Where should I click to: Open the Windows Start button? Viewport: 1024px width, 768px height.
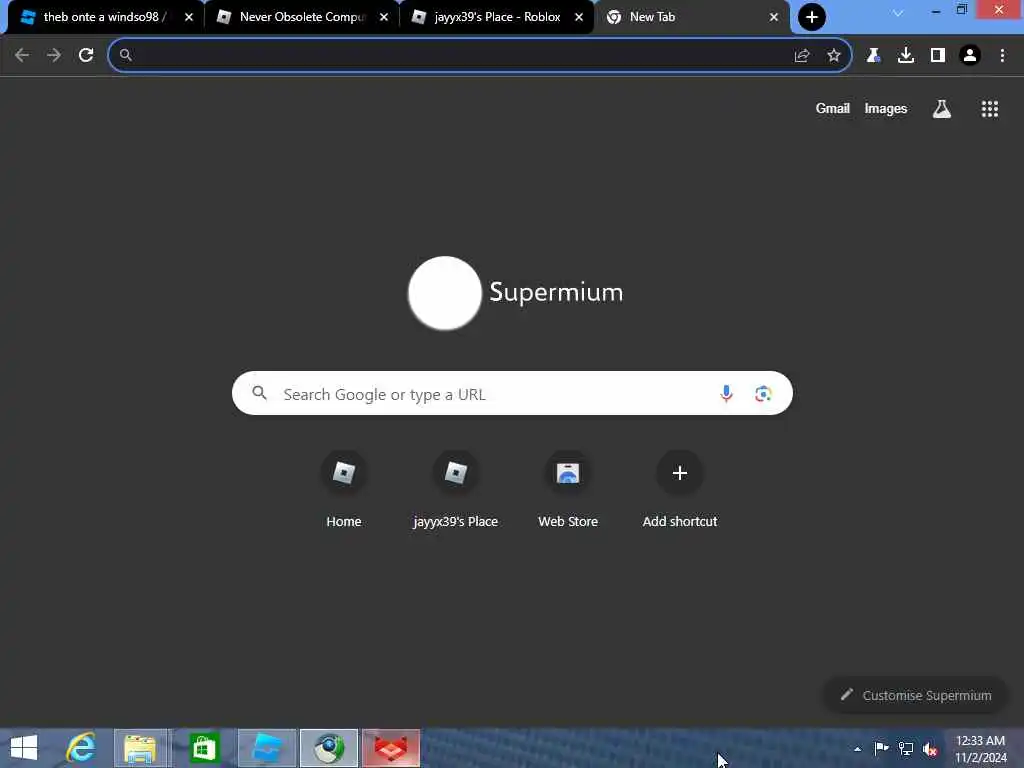click(x=24, y=748)
